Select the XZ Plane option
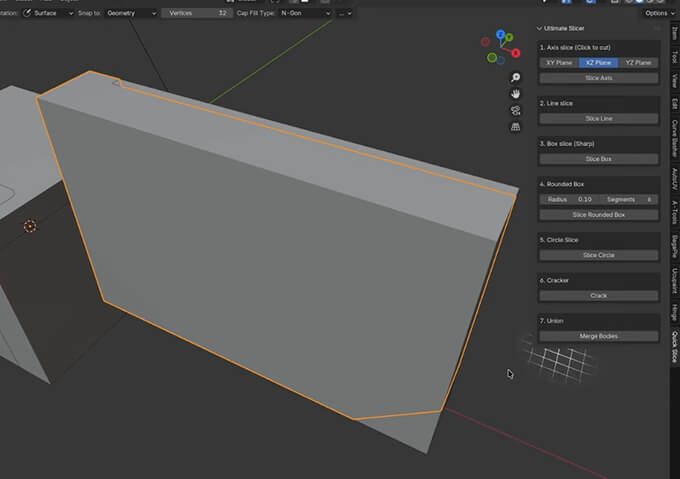This screenshot has width=680, height=479. 598,62
